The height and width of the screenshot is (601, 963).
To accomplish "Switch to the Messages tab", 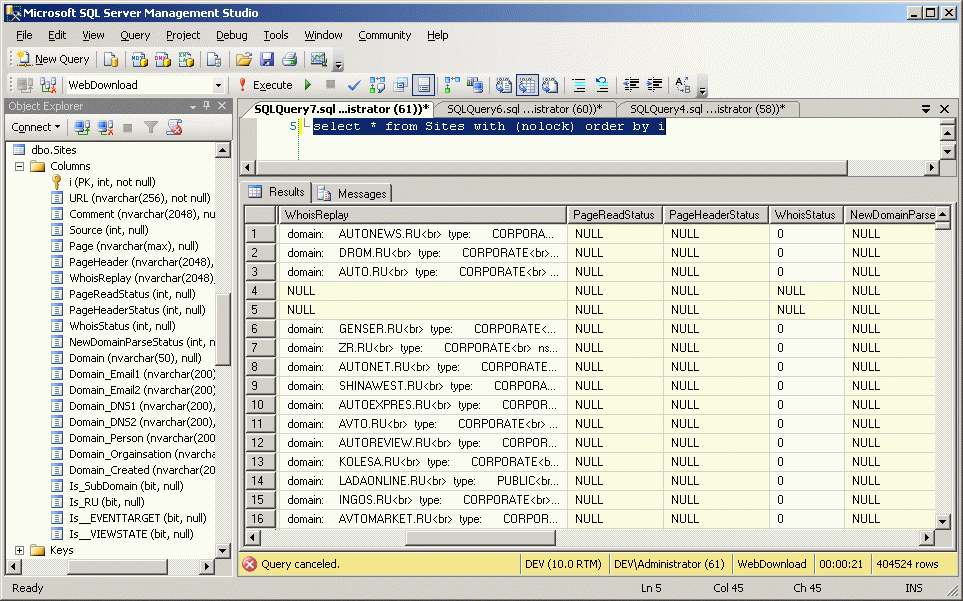I will (352, 193).
